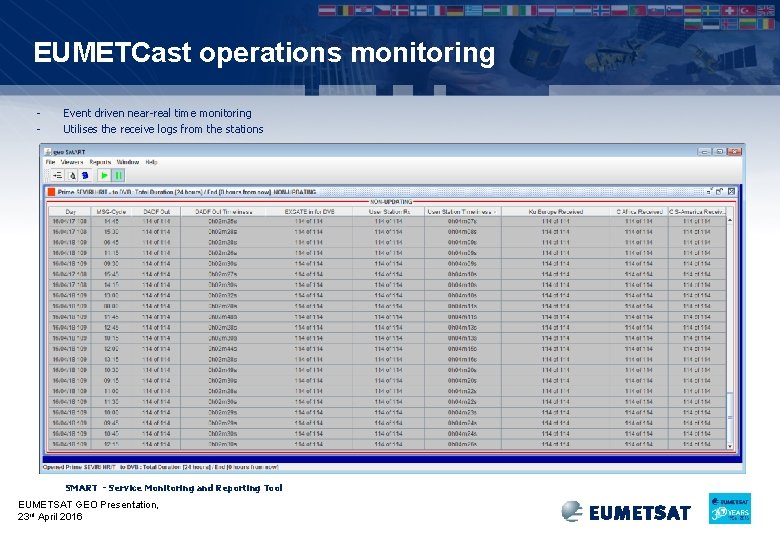Sort by the User Station Rx column header
Viewport: 780px width, 540px height.
389,212
